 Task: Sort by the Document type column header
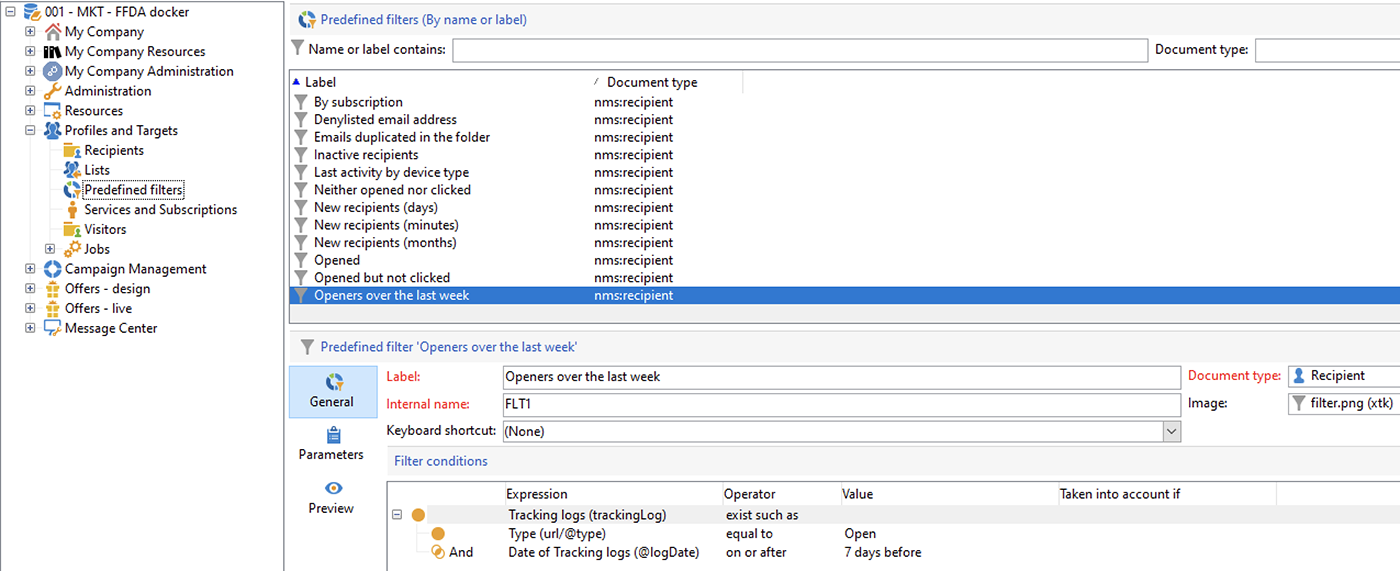coord(652,83)
